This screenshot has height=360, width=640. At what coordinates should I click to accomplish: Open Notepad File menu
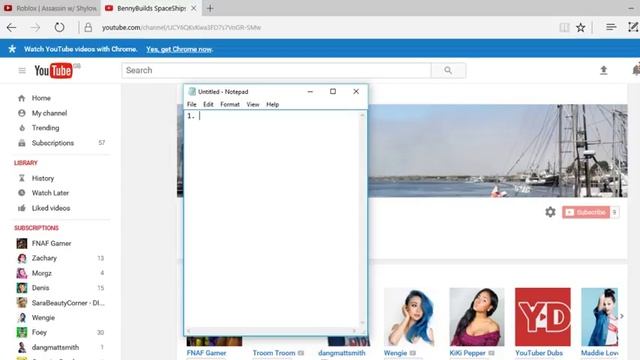pyautogui.click(x=191, y=104)
